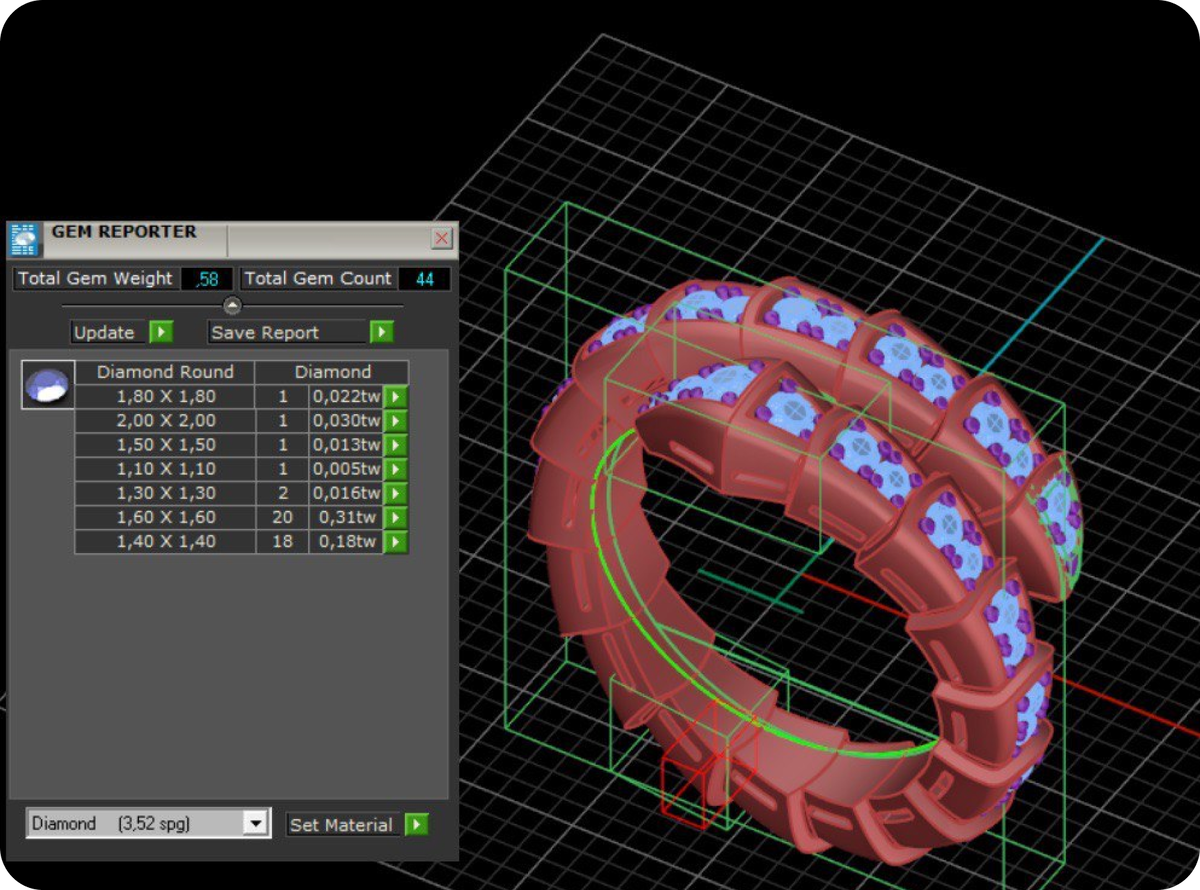The width and height of the screenshot is (1200, 890).
Task: Click the green arrow beside Save Report
Action: [381, 332]
